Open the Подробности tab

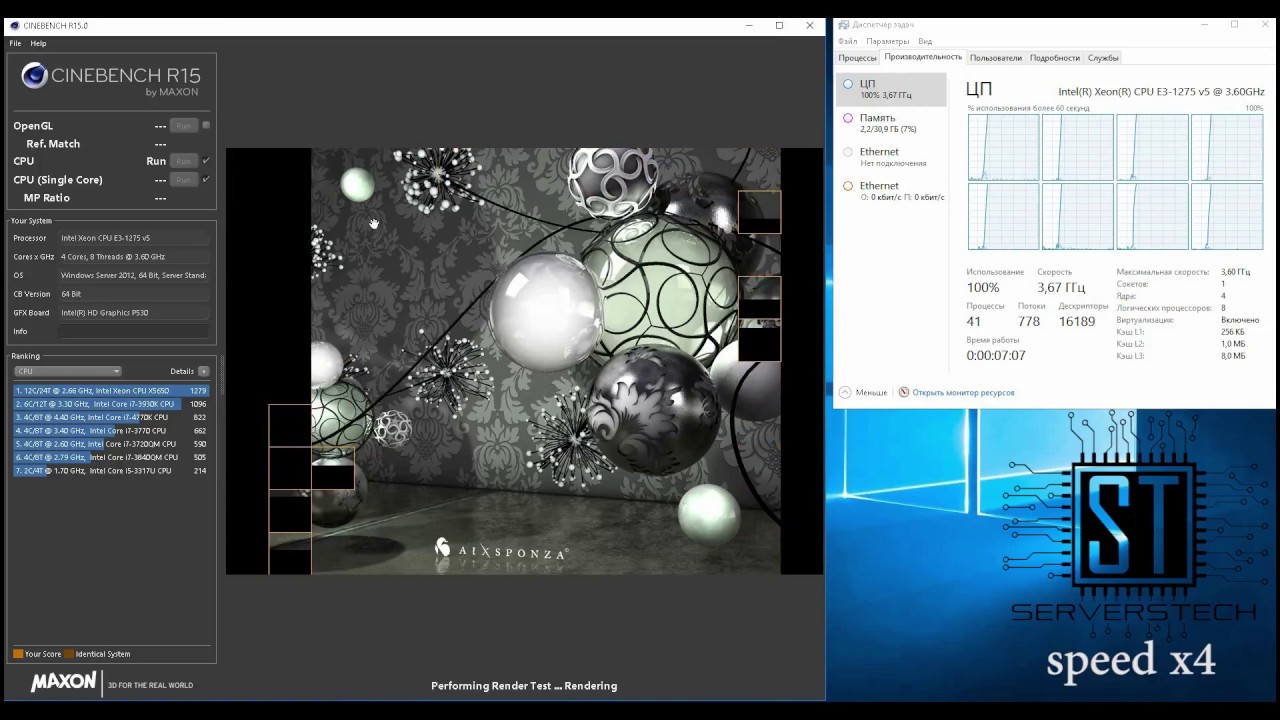tap(1055, 58)
